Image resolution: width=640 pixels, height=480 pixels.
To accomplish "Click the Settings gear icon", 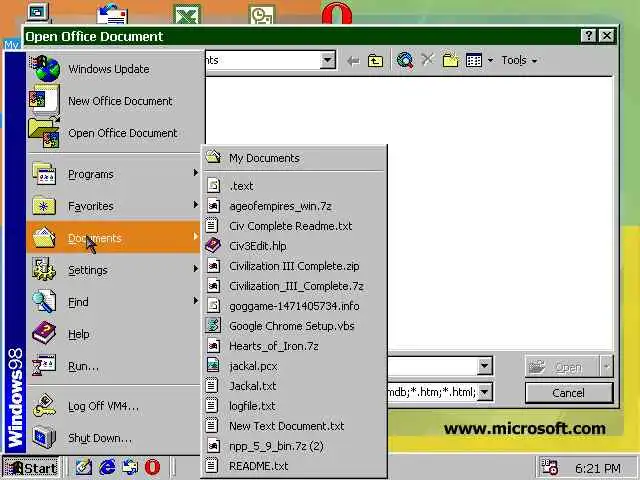I will tap(44, 269).
